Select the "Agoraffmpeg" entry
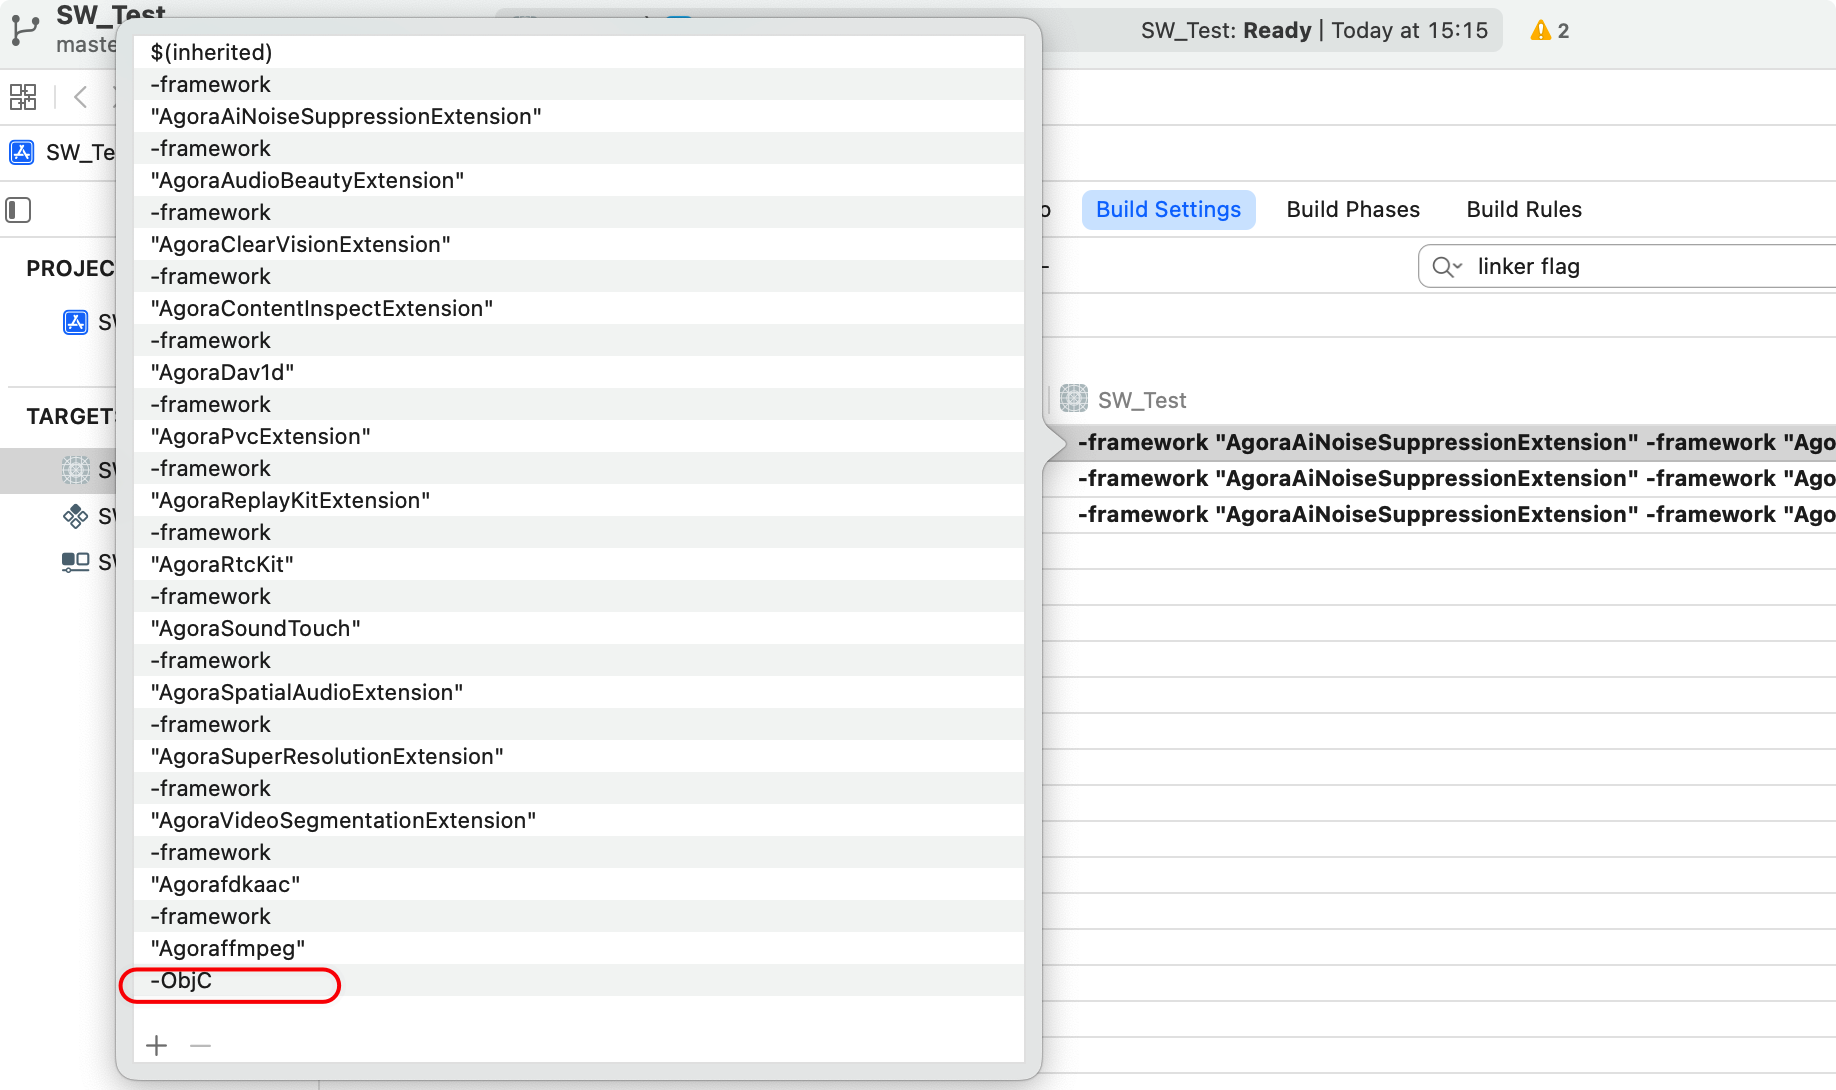The width and height of the screenshot is (1836, 1090). [578, 948]
